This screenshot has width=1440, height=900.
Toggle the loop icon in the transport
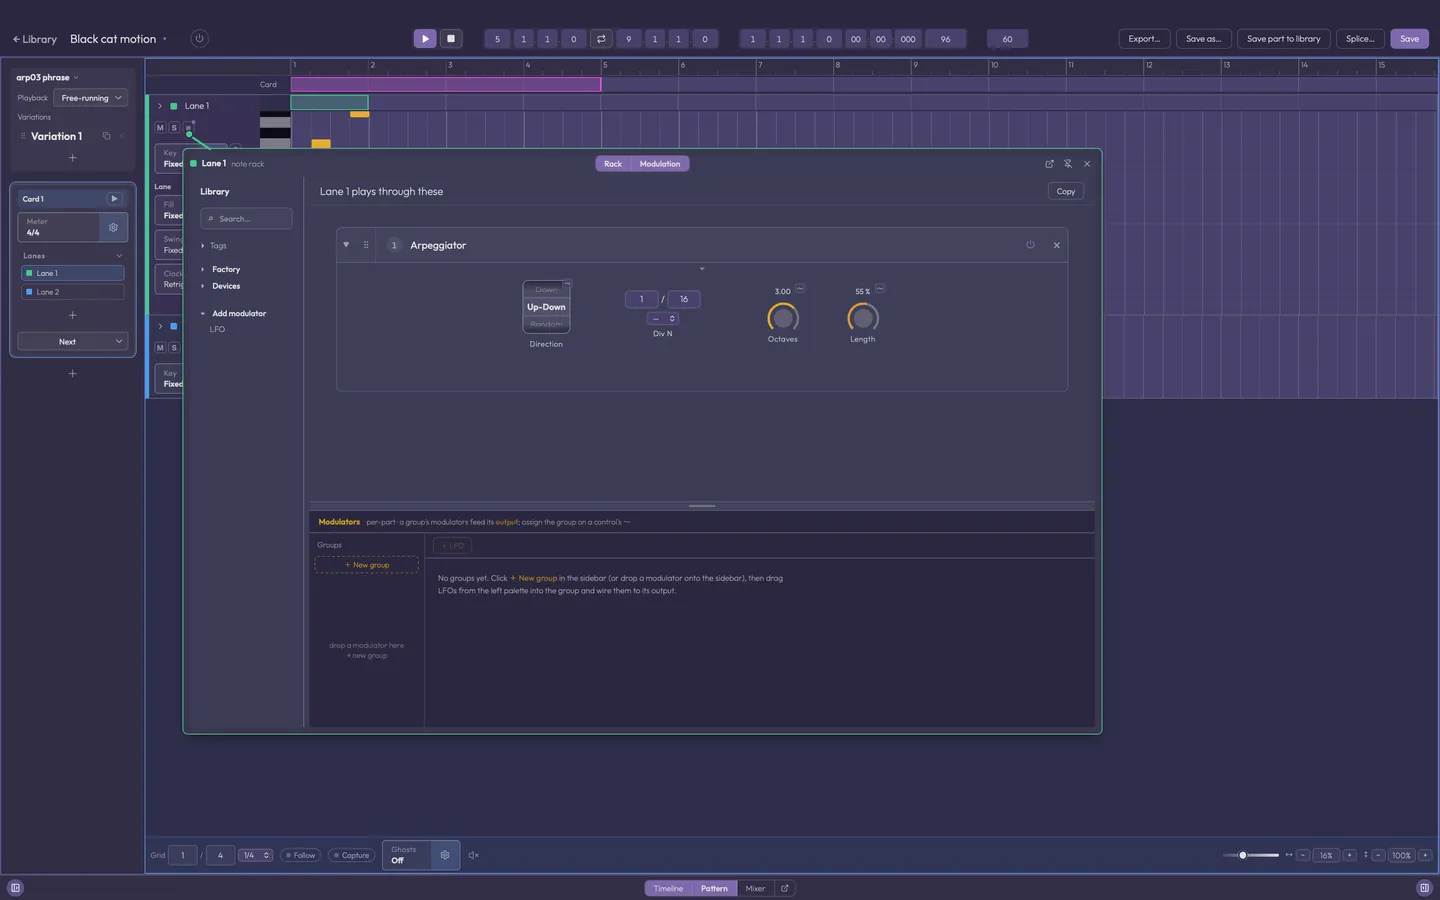601,39
